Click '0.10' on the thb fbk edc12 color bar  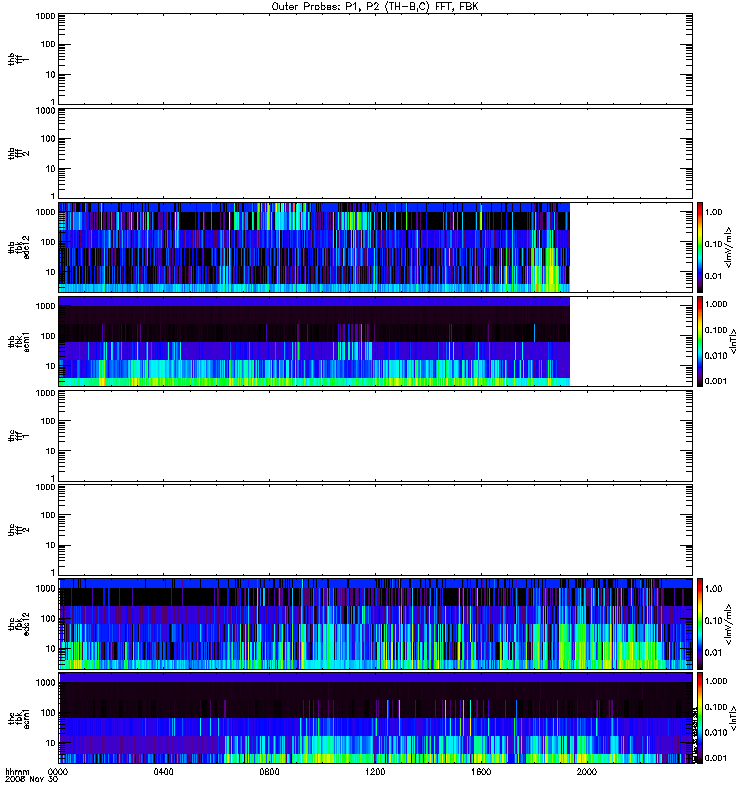click(x=713, y=244)
